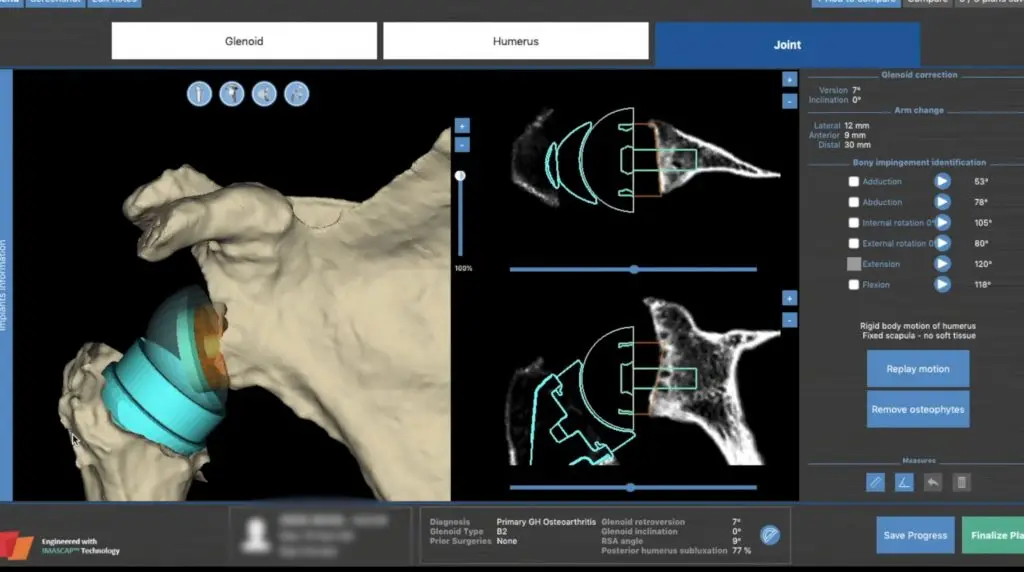1024x572 pixels.
Task: Click the first round view icon above the 3D model
Action: (199, 94)
